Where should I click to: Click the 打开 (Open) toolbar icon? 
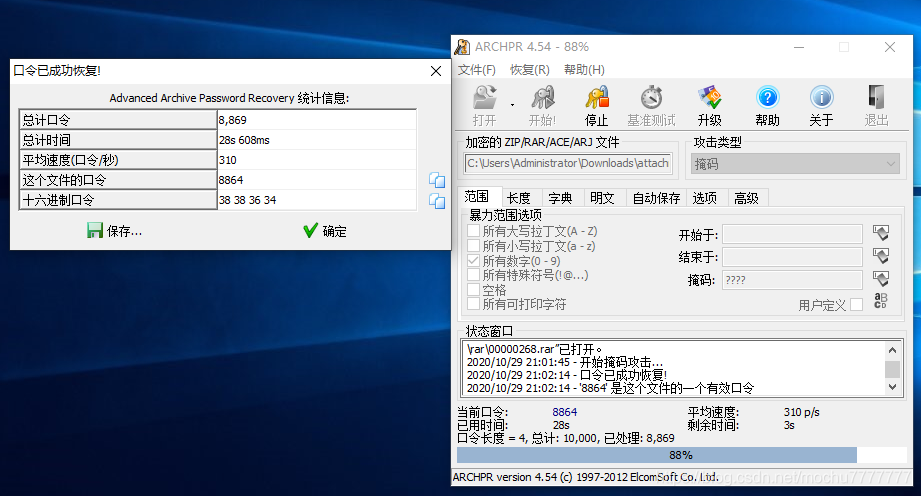click(x=485, y=105)
